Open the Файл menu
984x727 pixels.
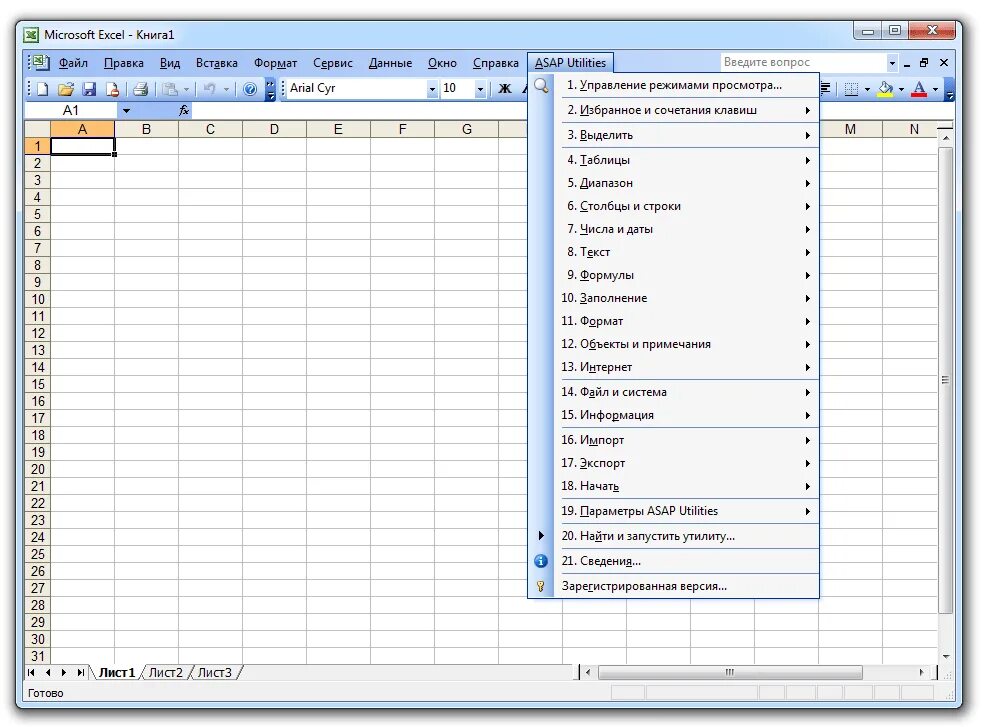coord(73,63)
